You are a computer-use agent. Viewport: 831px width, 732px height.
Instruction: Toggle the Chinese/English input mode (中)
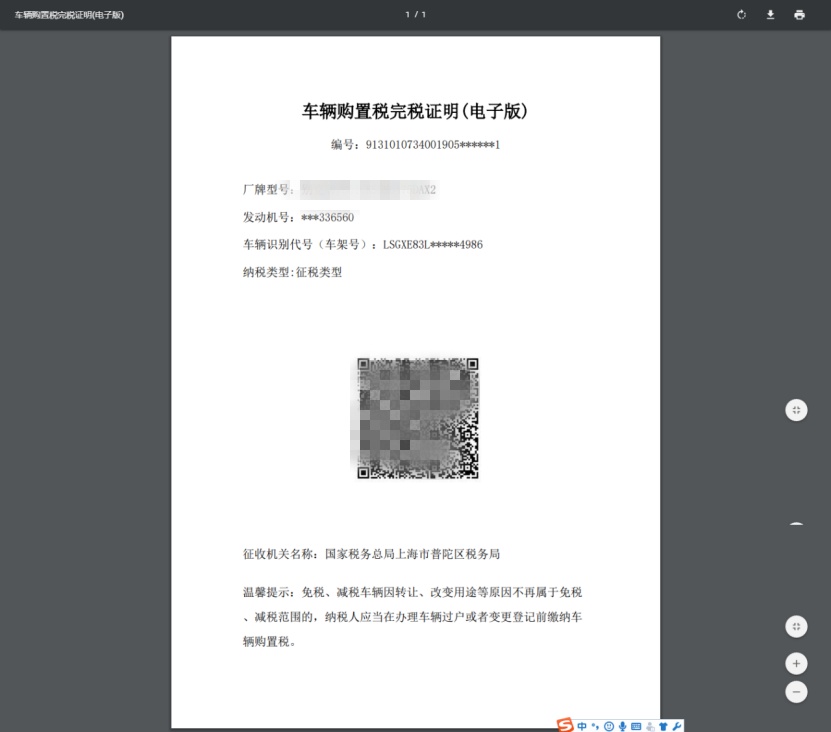pos(582,726)
